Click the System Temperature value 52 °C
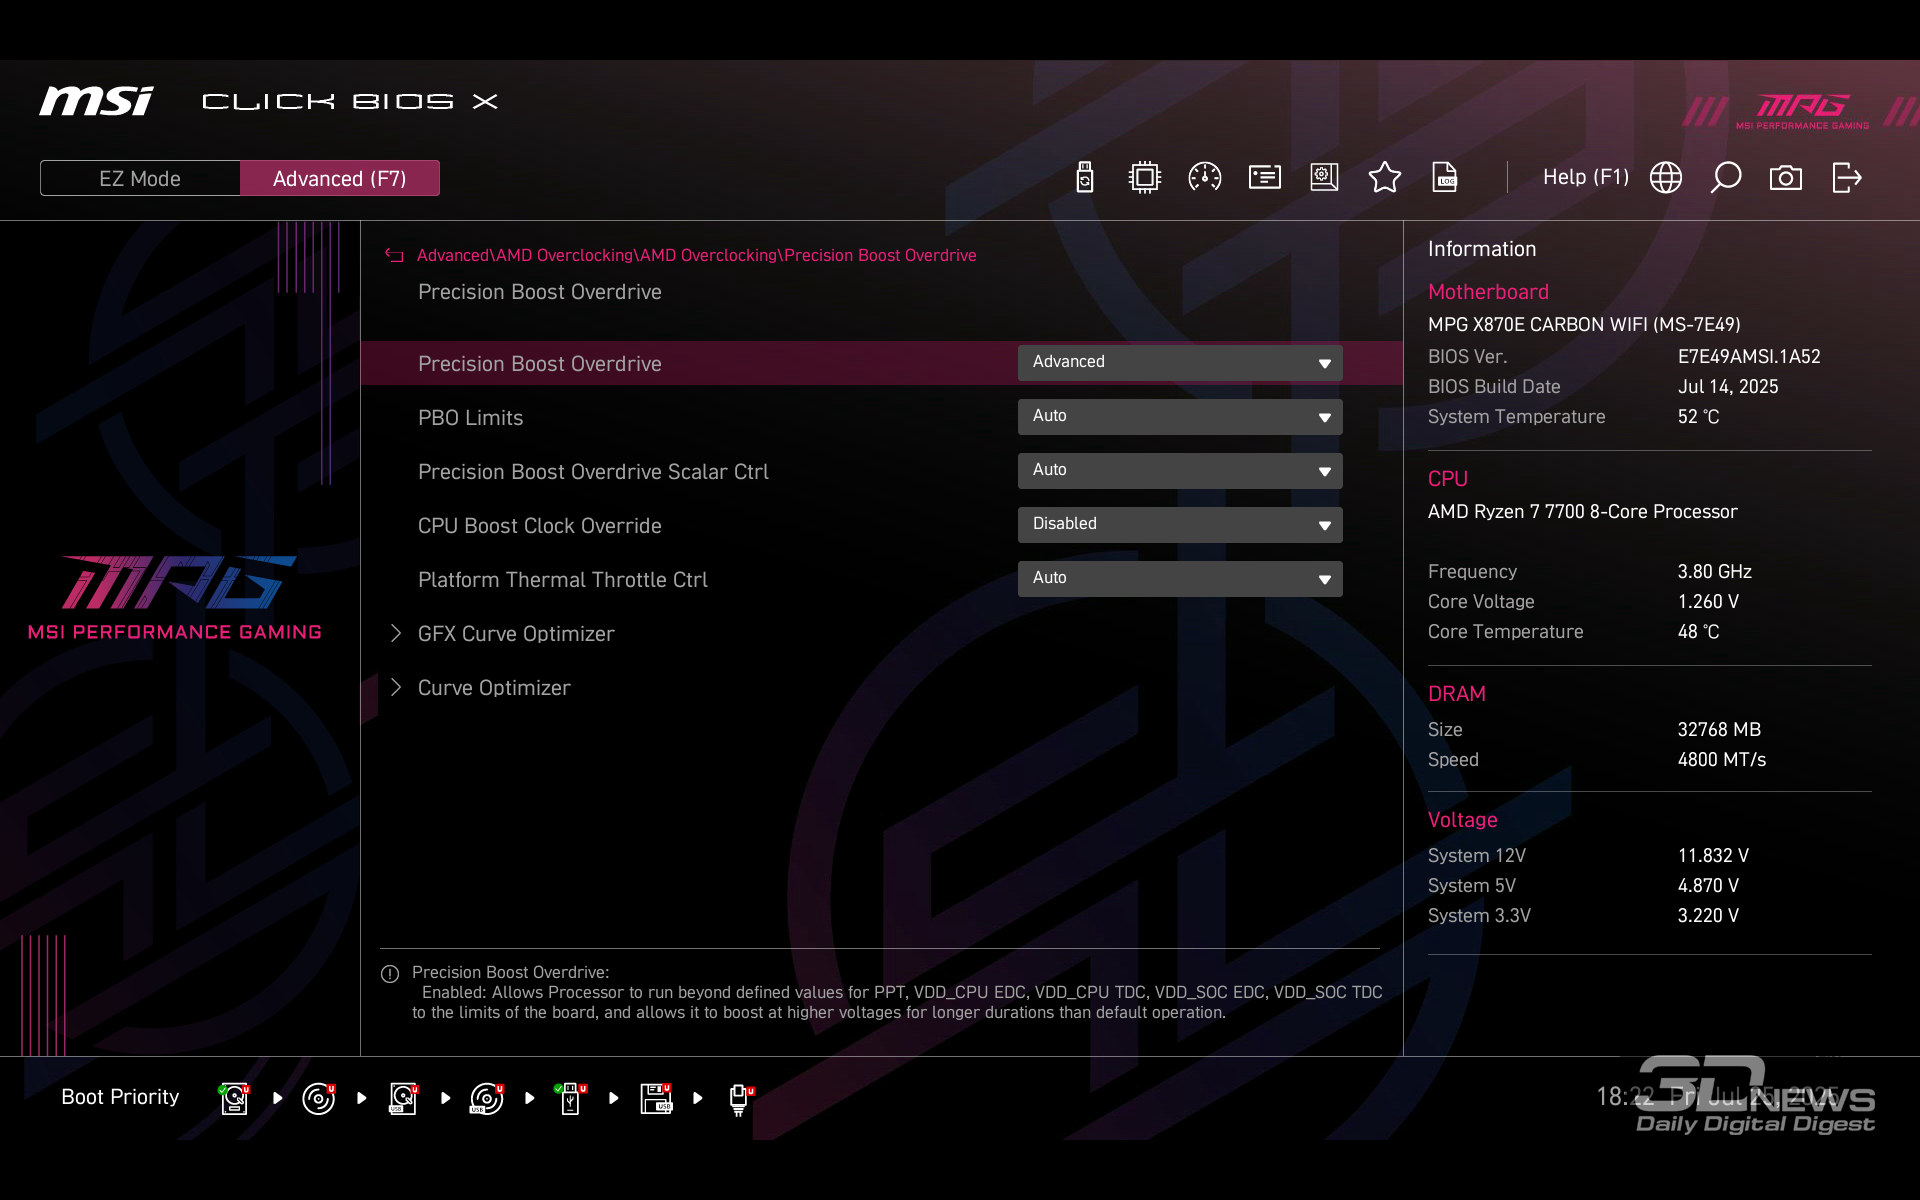 (1698, 417)
